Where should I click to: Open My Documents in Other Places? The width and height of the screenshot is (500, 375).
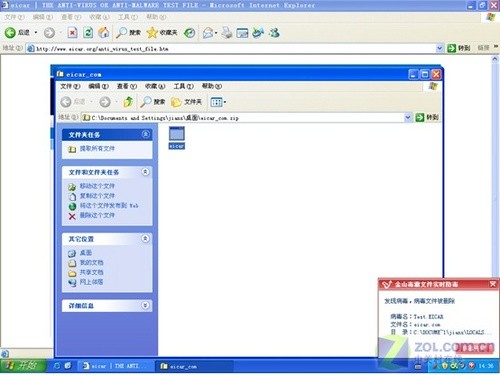pos(91,263)
